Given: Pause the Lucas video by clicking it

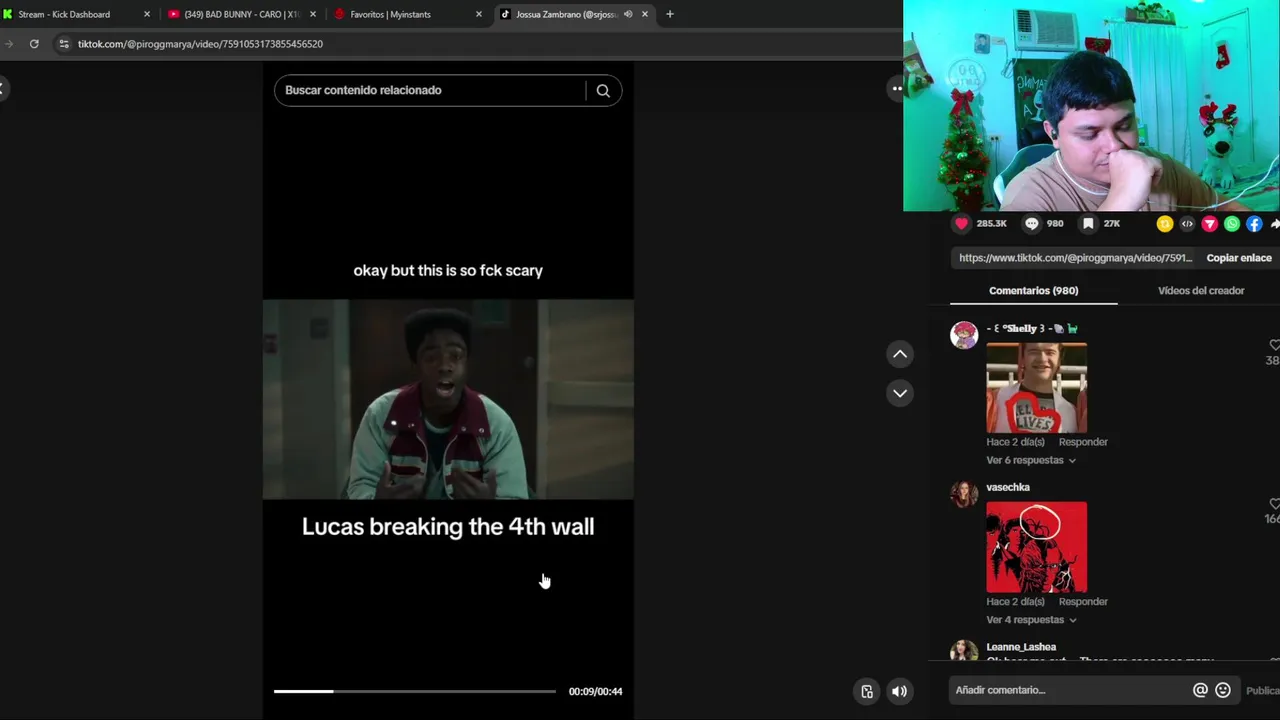Looking at the screenshot, I should tap(448, 399).
